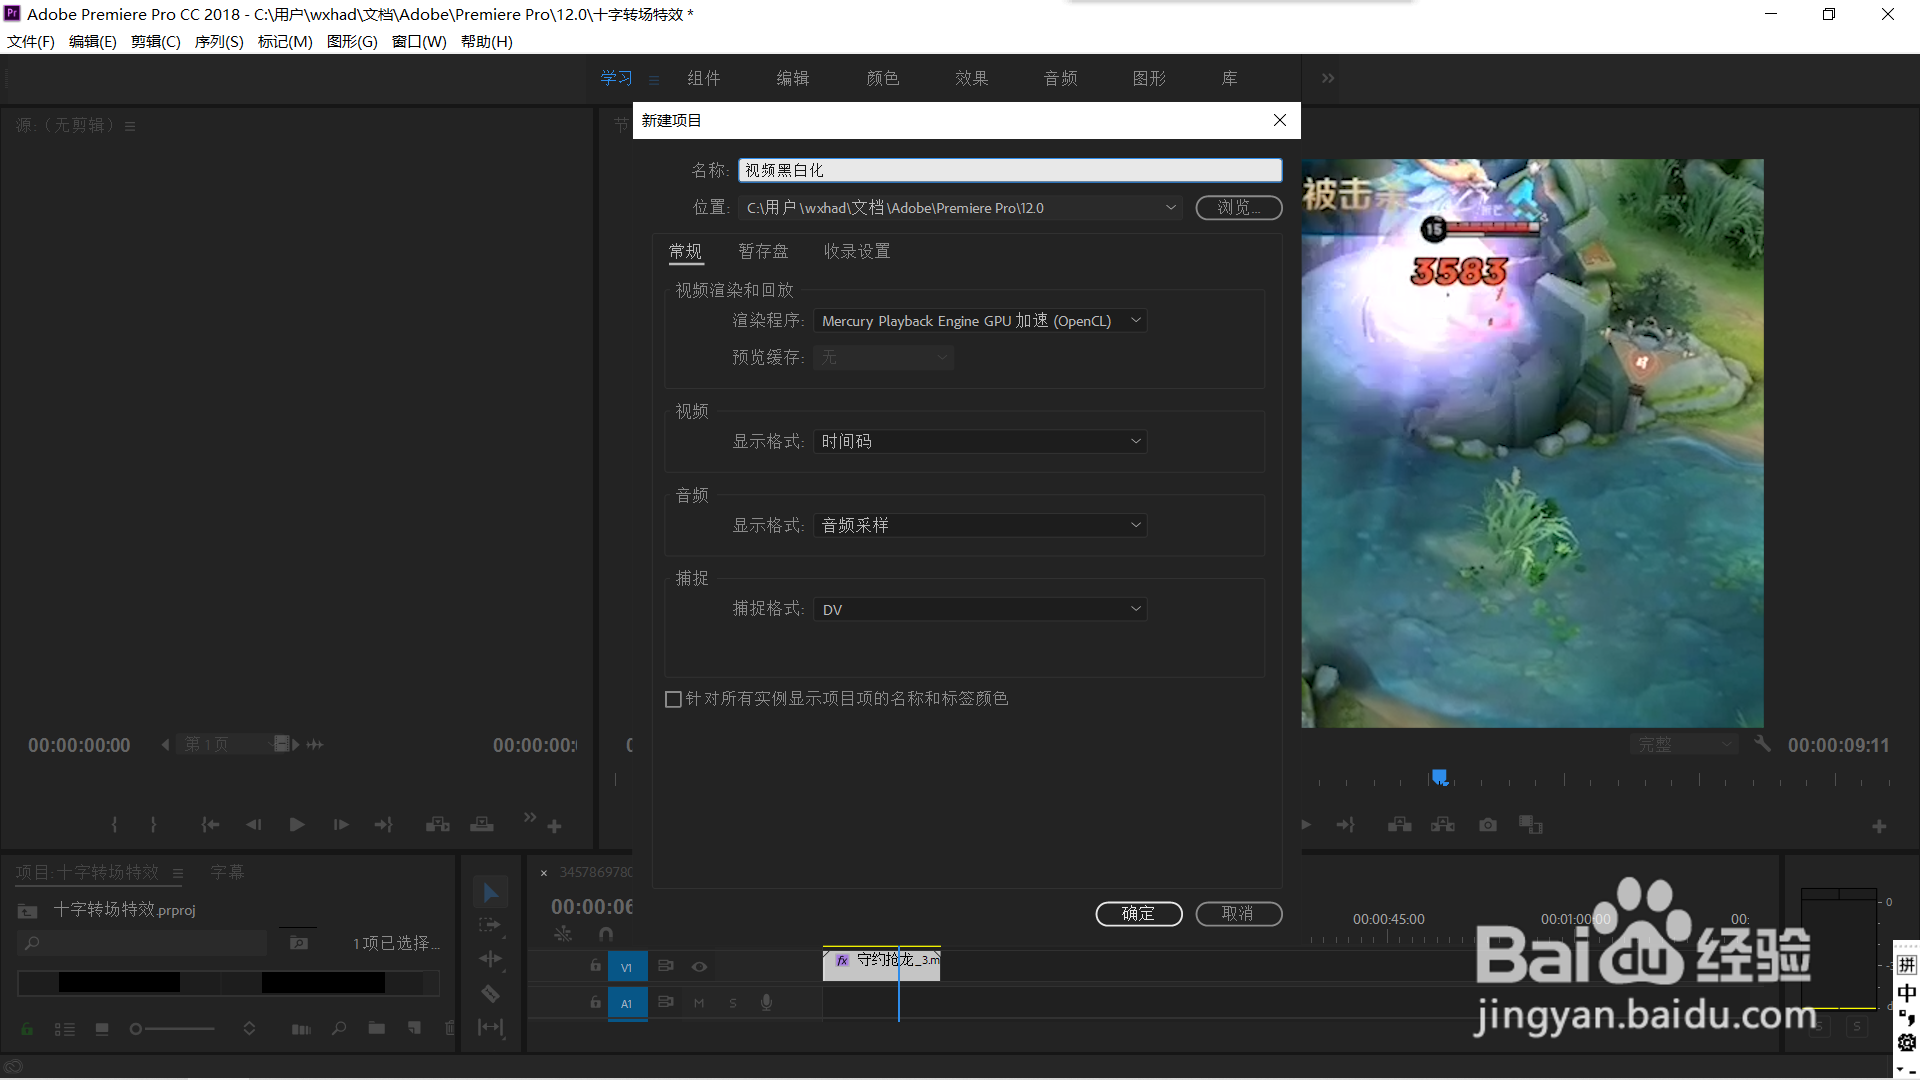Open the 窗口(W) menu
The height and width of the screenshot is (1080, 1920).
419,41
